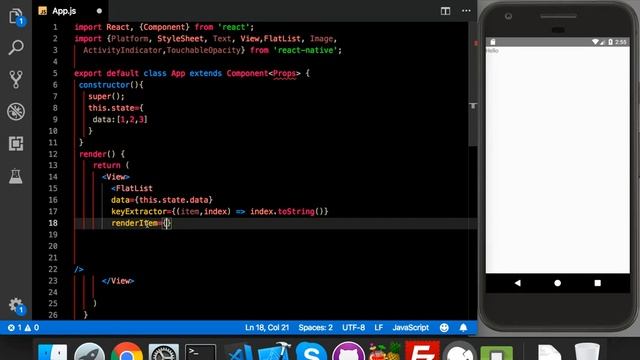Click the underlined Props word on line 5
Viewport: 640px width, 360px height.
pos(284,73)
